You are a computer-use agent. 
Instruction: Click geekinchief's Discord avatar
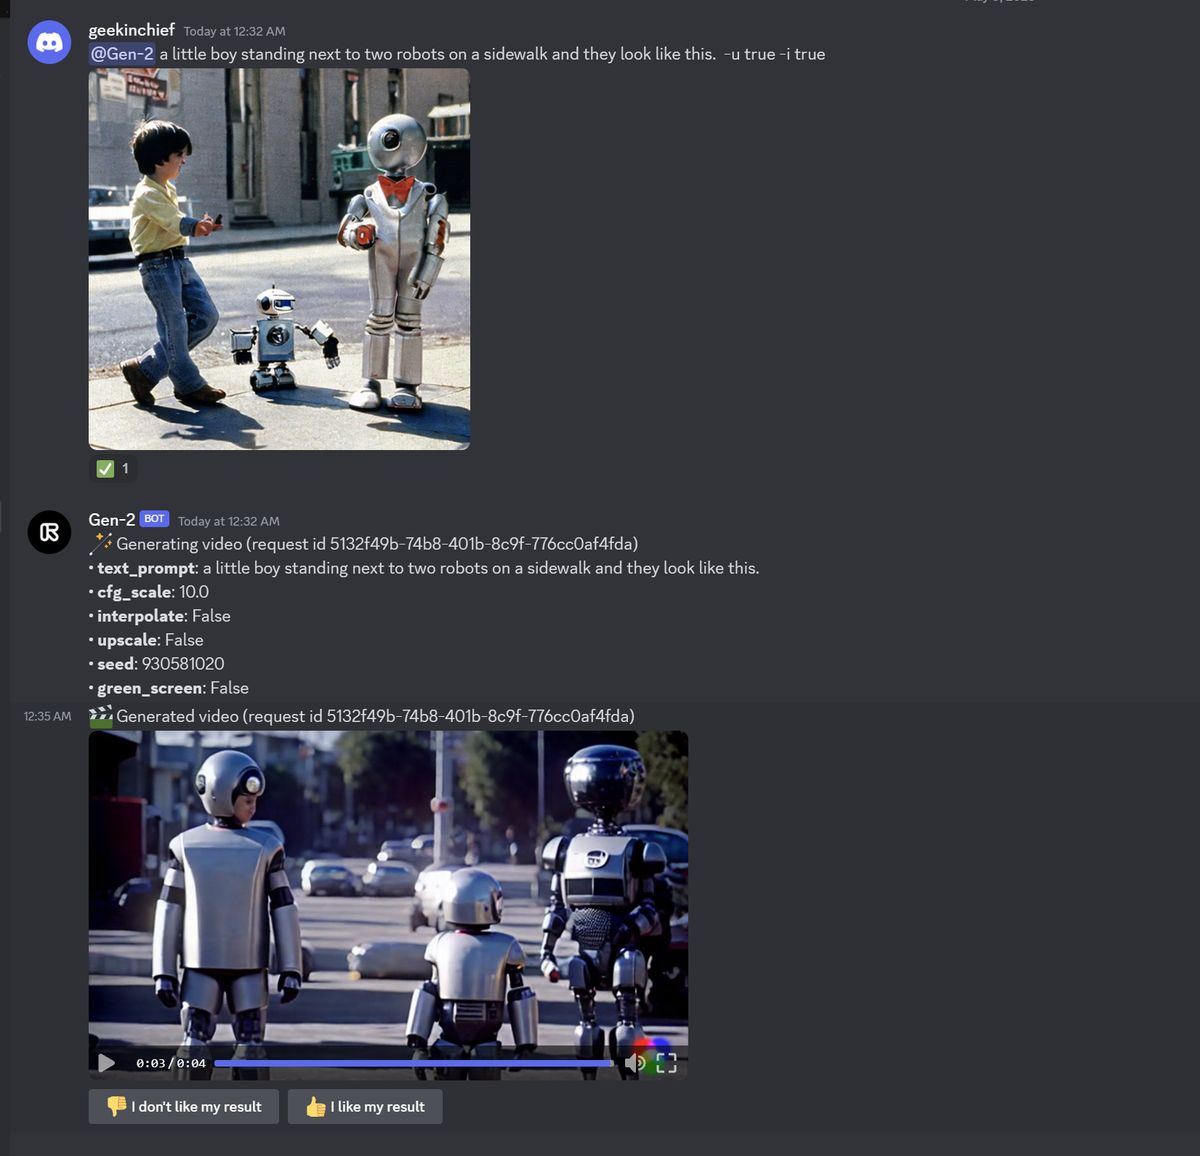point(49,41)
